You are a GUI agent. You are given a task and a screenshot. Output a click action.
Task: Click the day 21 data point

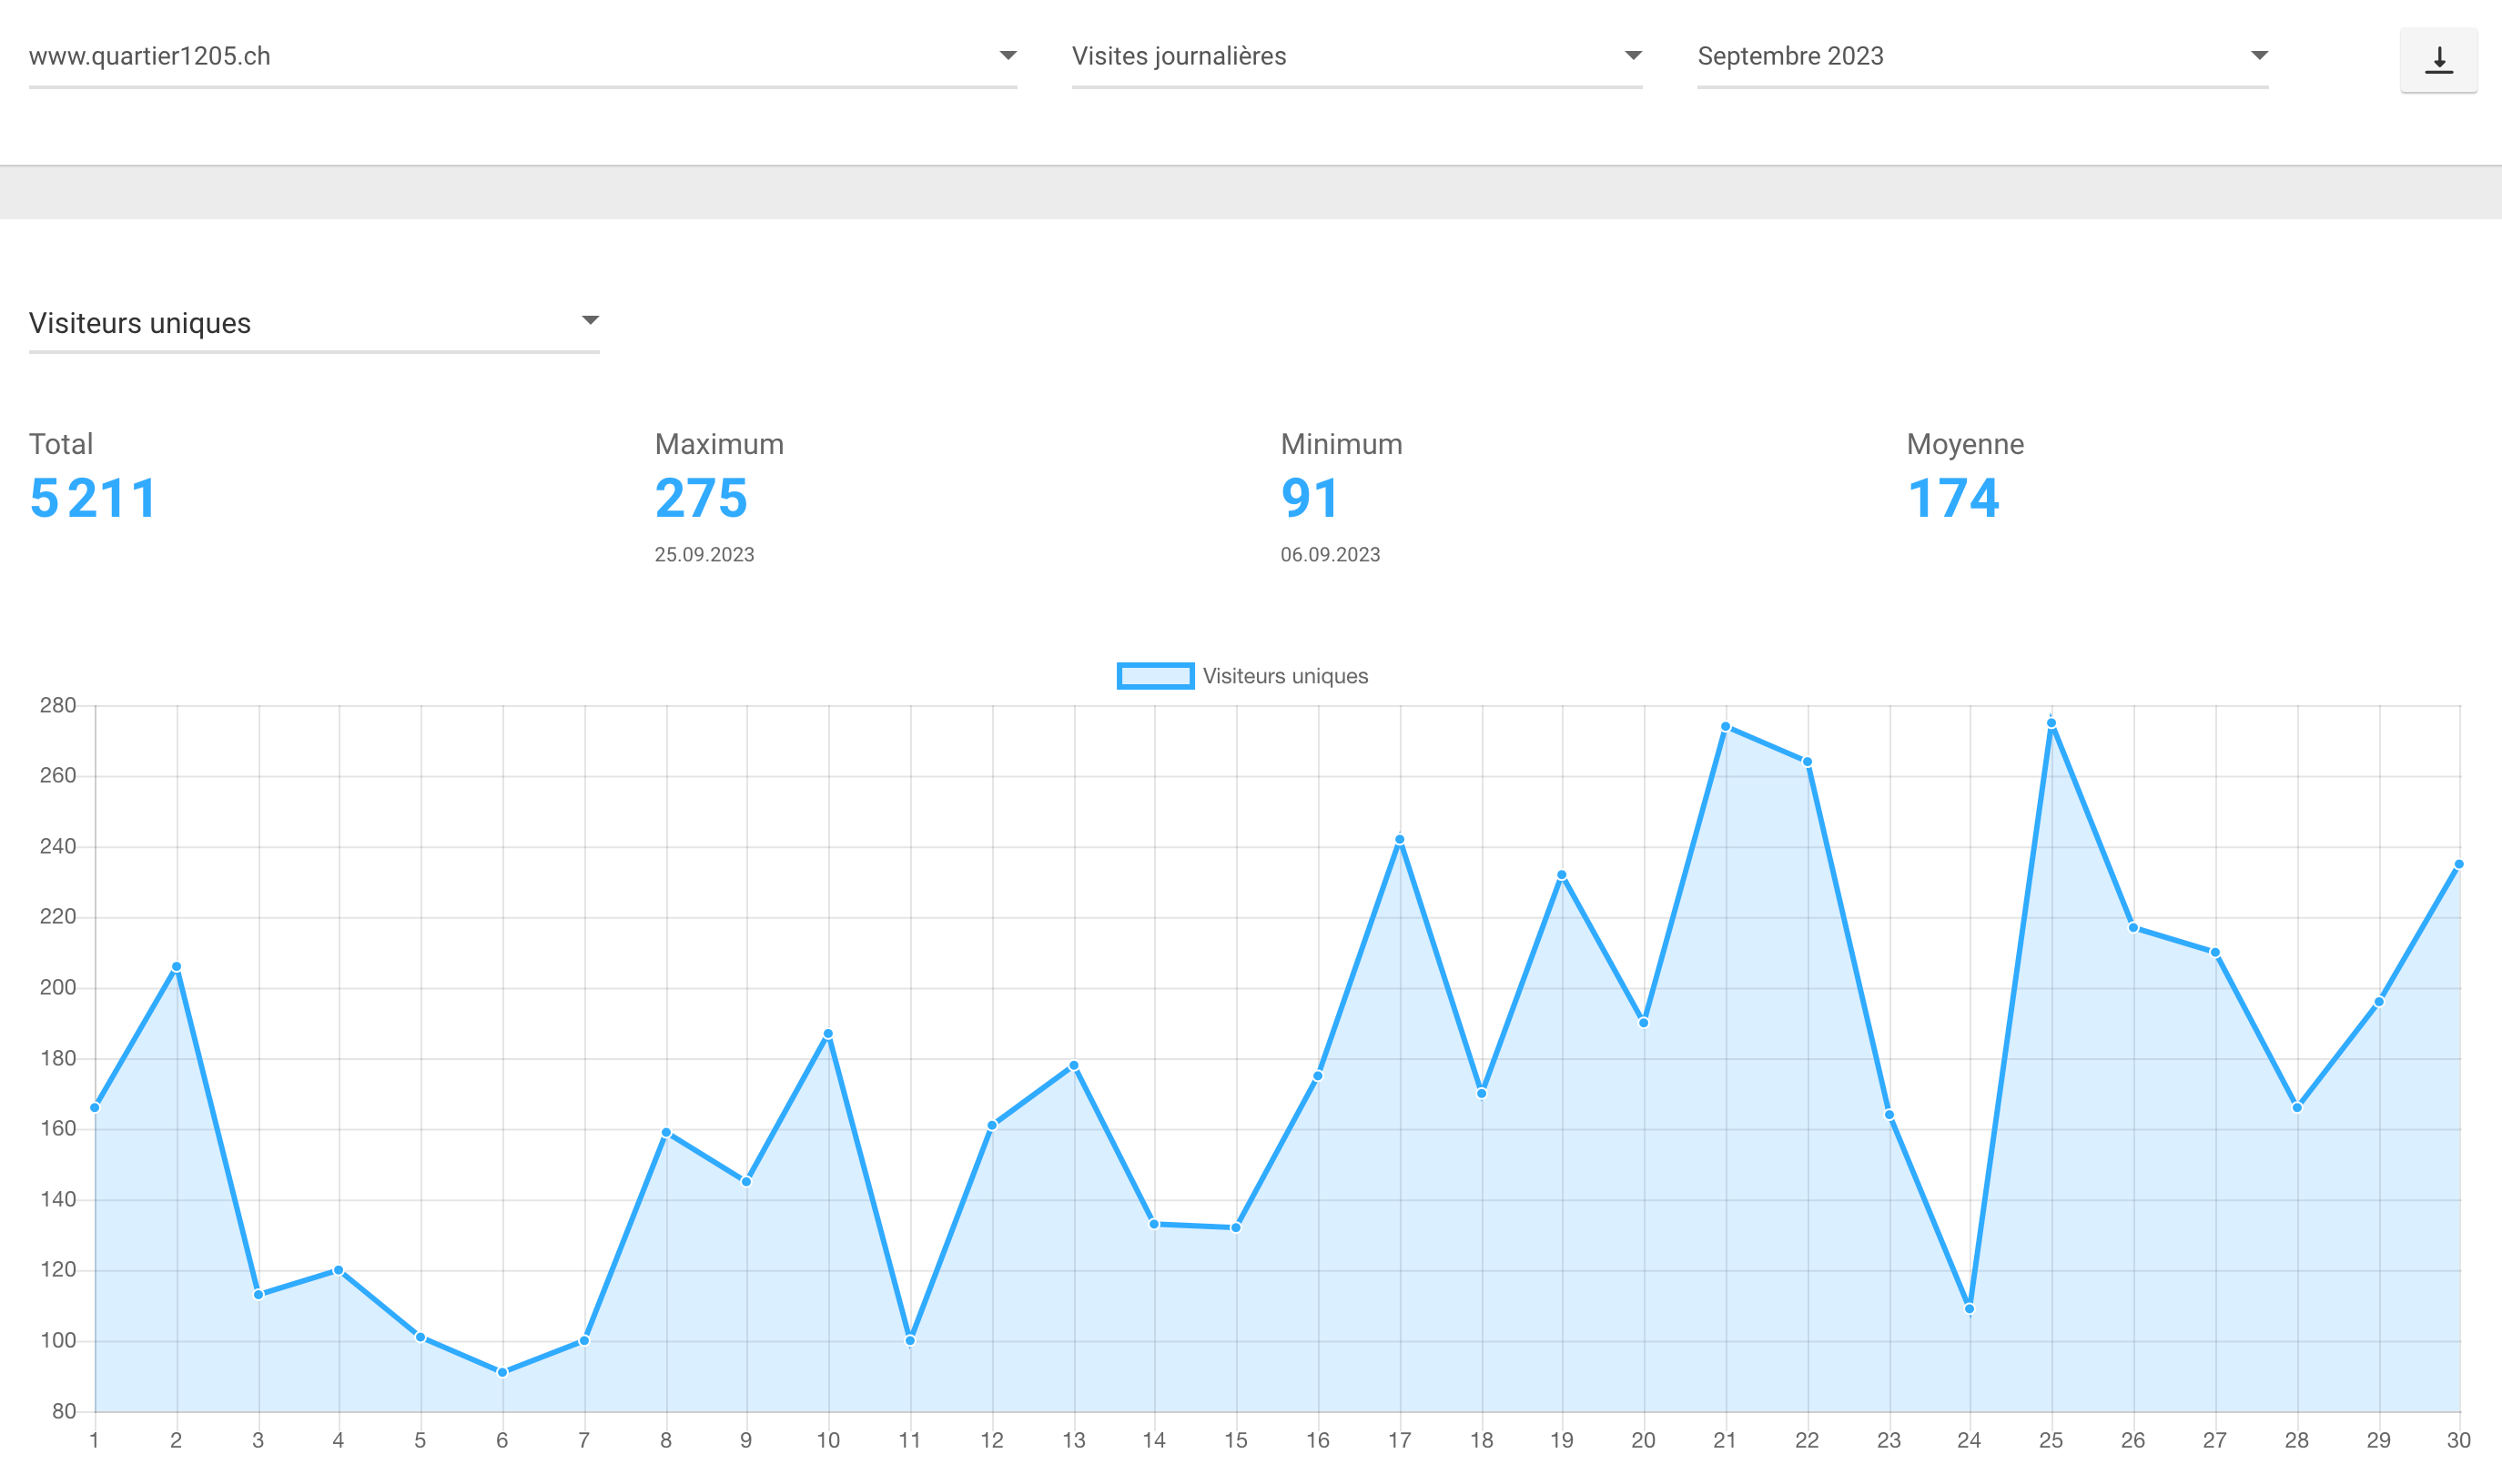pos(1725,727)
